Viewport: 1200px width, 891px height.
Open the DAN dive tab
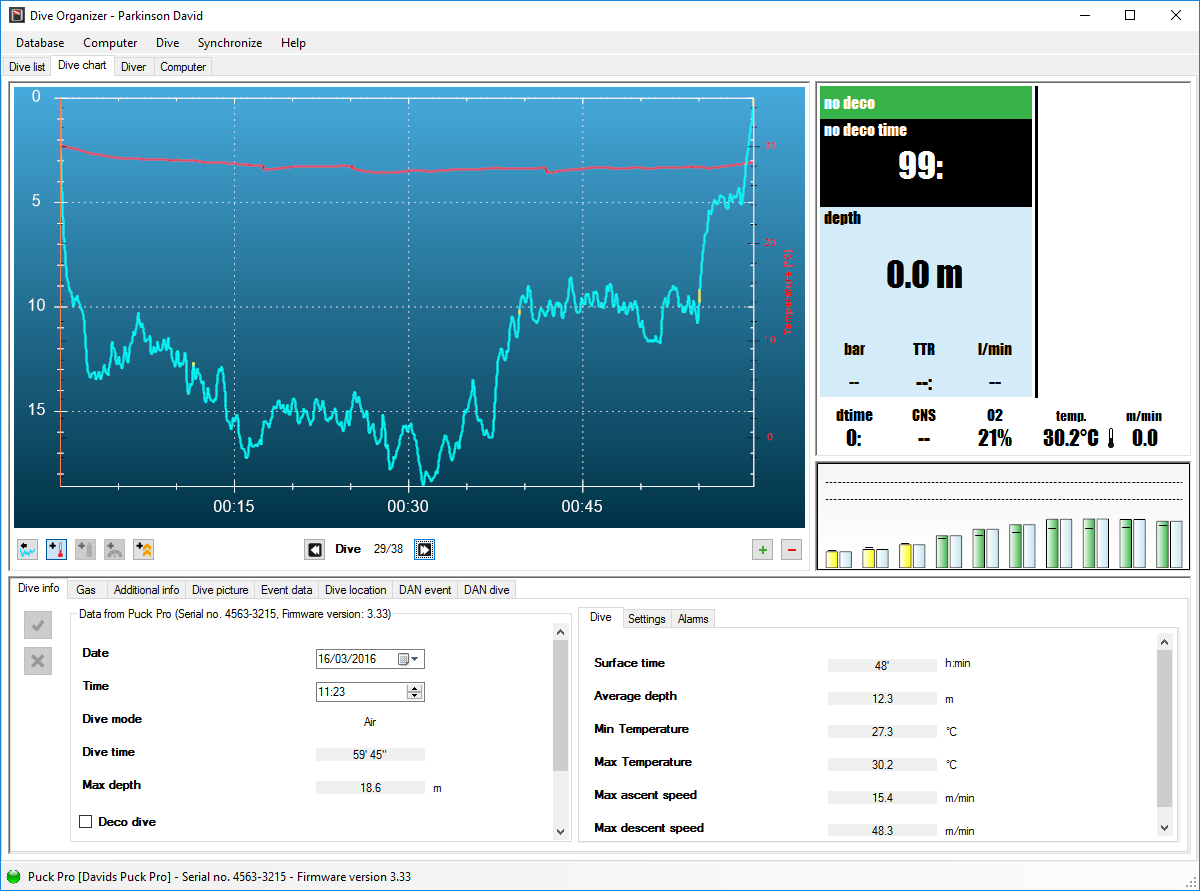(486, 590)
